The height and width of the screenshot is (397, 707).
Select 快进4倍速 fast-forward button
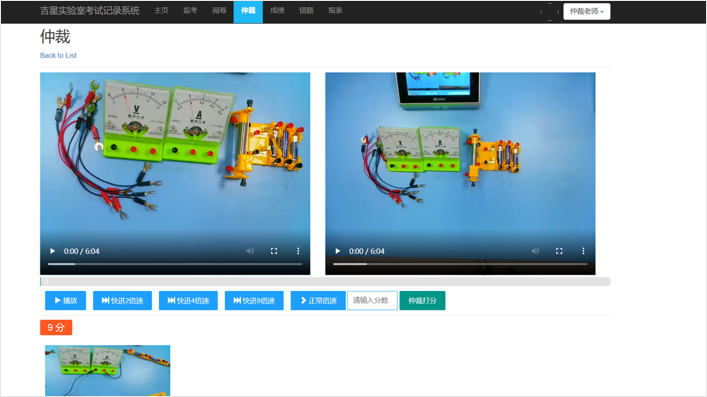pos(188,300)
